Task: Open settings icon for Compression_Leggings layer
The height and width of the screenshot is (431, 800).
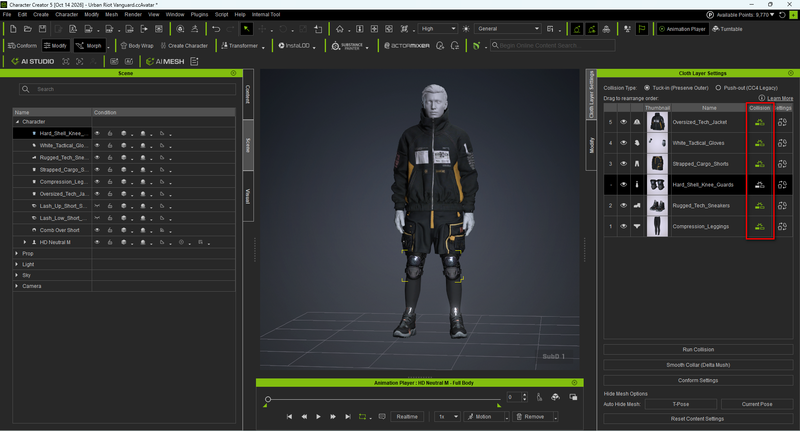Action: click(x=782, y=226)
